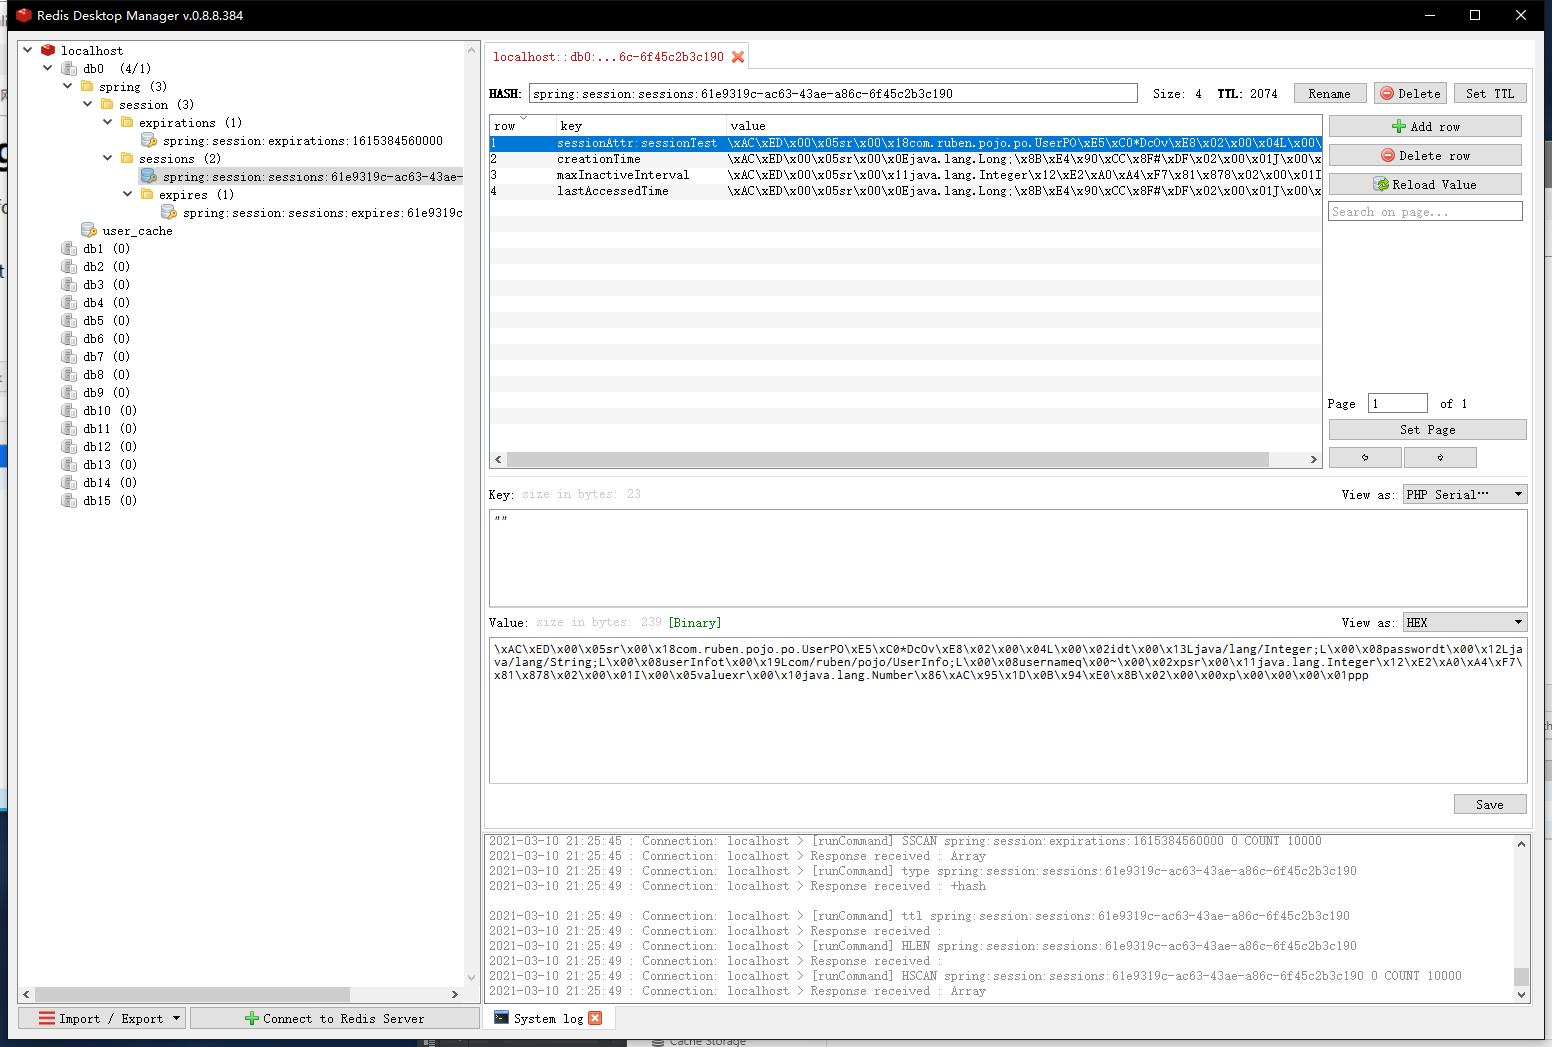Click the localhost server icon in tree

pyautogui.click(x=48, y=50)
